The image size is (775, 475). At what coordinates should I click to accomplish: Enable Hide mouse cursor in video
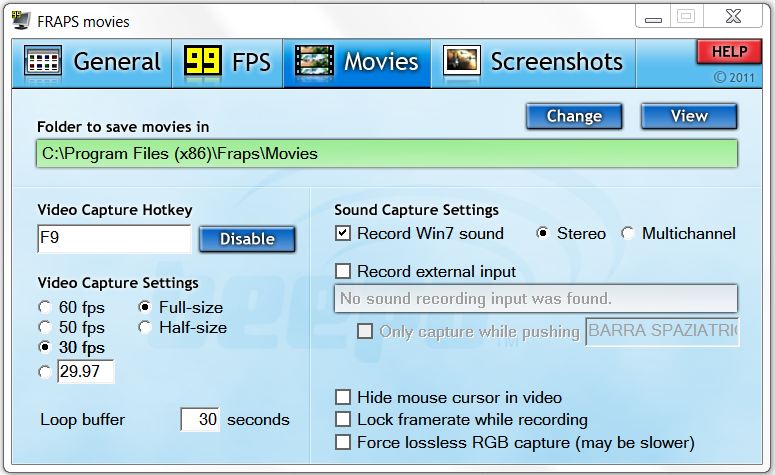click(x=343, y=397)
